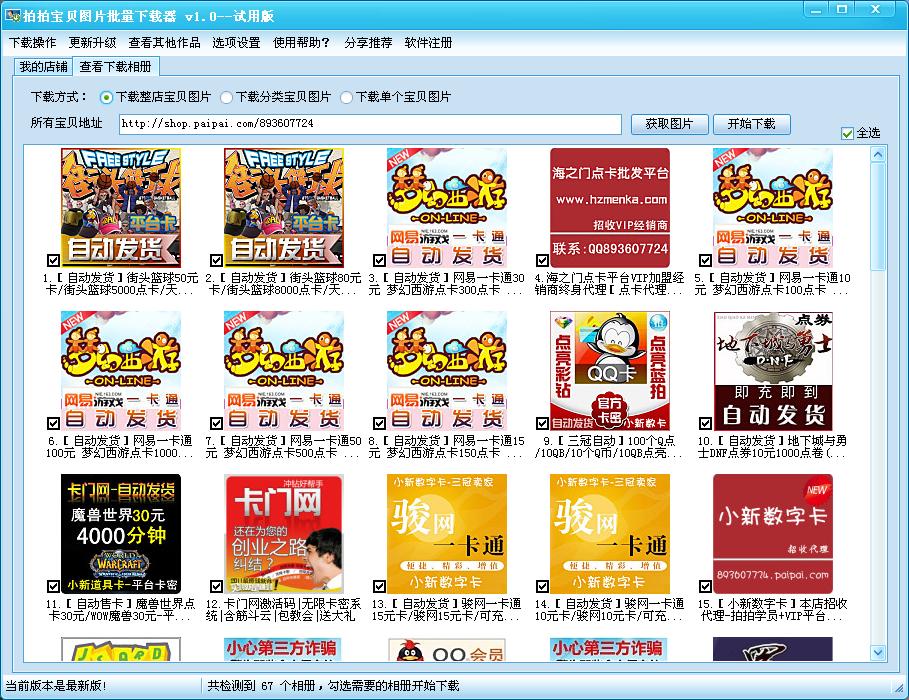Uncheck item 6 网易一卡通100元 checkbox
909x700 pixels.
[x=53, y=423]
